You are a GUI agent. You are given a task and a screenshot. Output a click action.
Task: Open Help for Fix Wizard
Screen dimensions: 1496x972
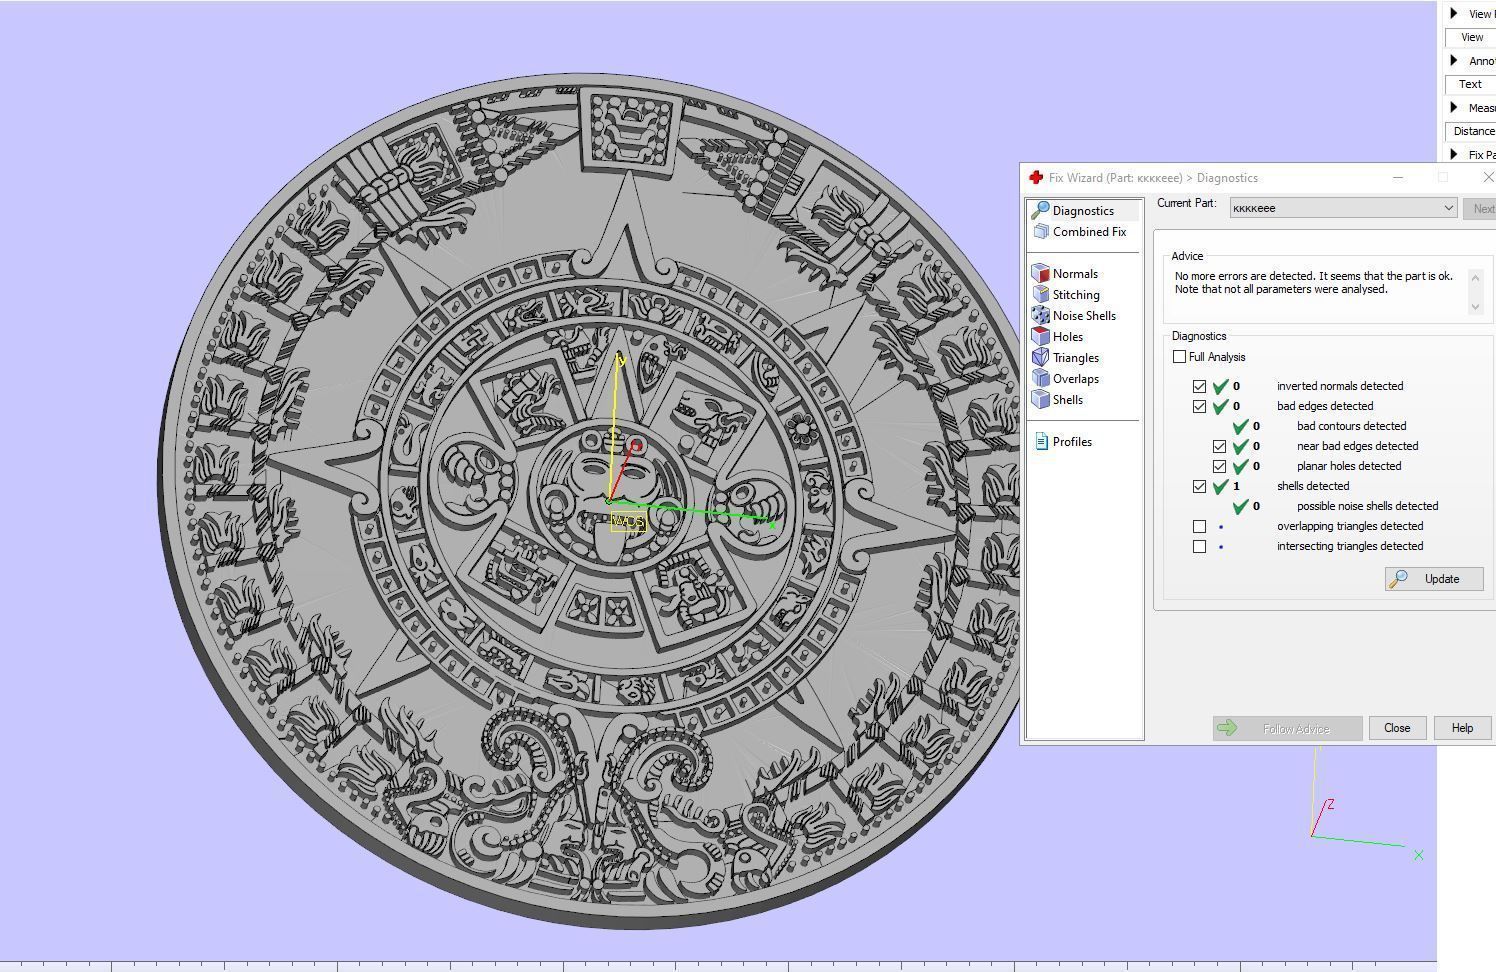1462,728
